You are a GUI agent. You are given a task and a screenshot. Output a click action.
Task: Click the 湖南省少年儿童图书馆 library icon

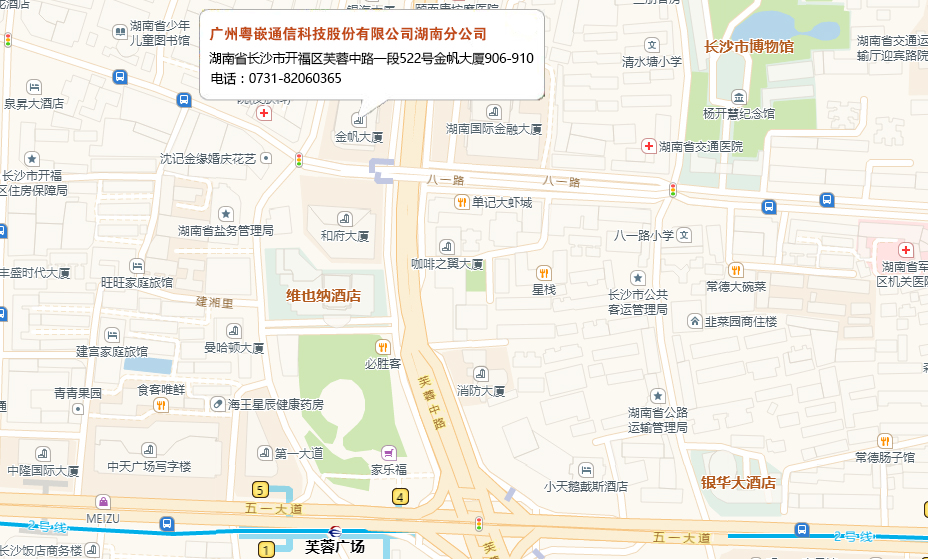120,31
